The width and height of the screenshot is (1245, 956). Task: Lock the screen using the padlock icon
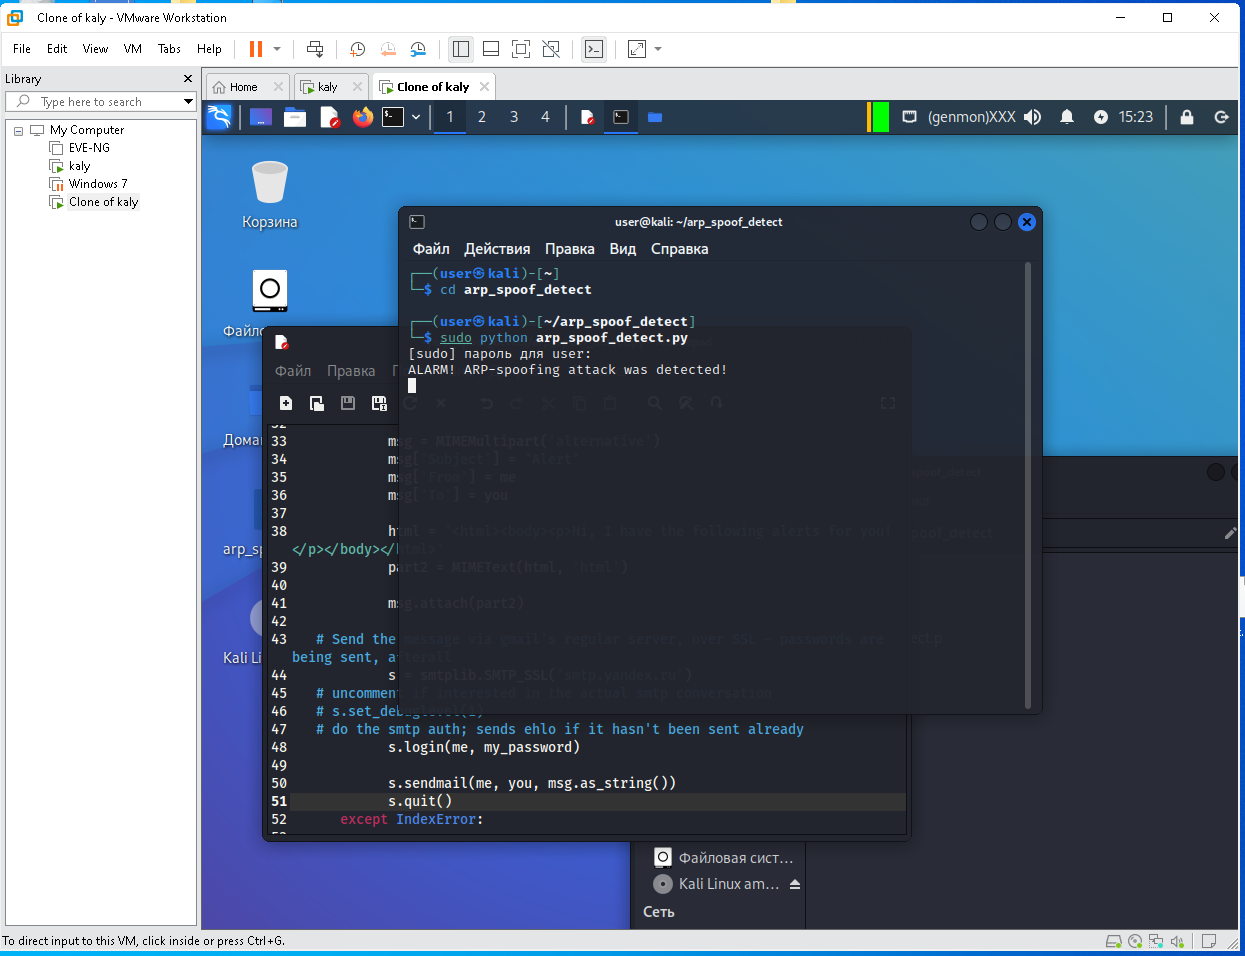click(1187, 117)
